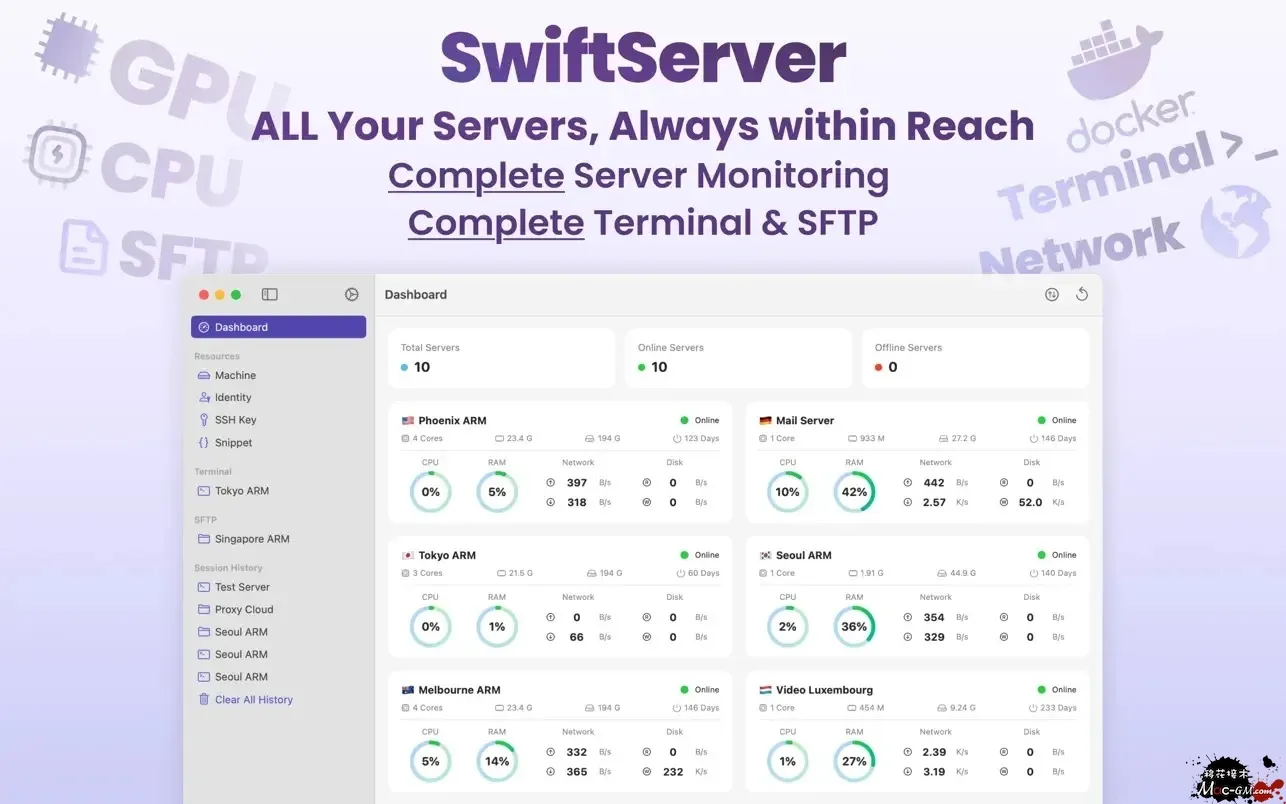Select Dashboard in the sidebar
Viewport: 1286px width, 804px height.
[x=278, y=327]
